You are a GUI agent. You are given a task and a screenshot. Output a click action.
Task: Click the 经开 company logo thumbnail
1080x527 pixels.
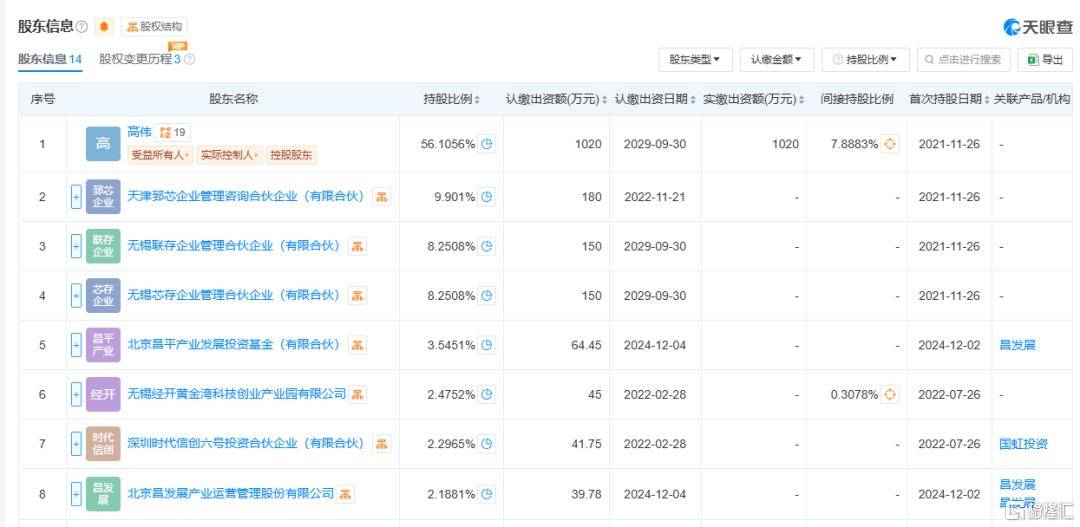[x=103, y=394]
